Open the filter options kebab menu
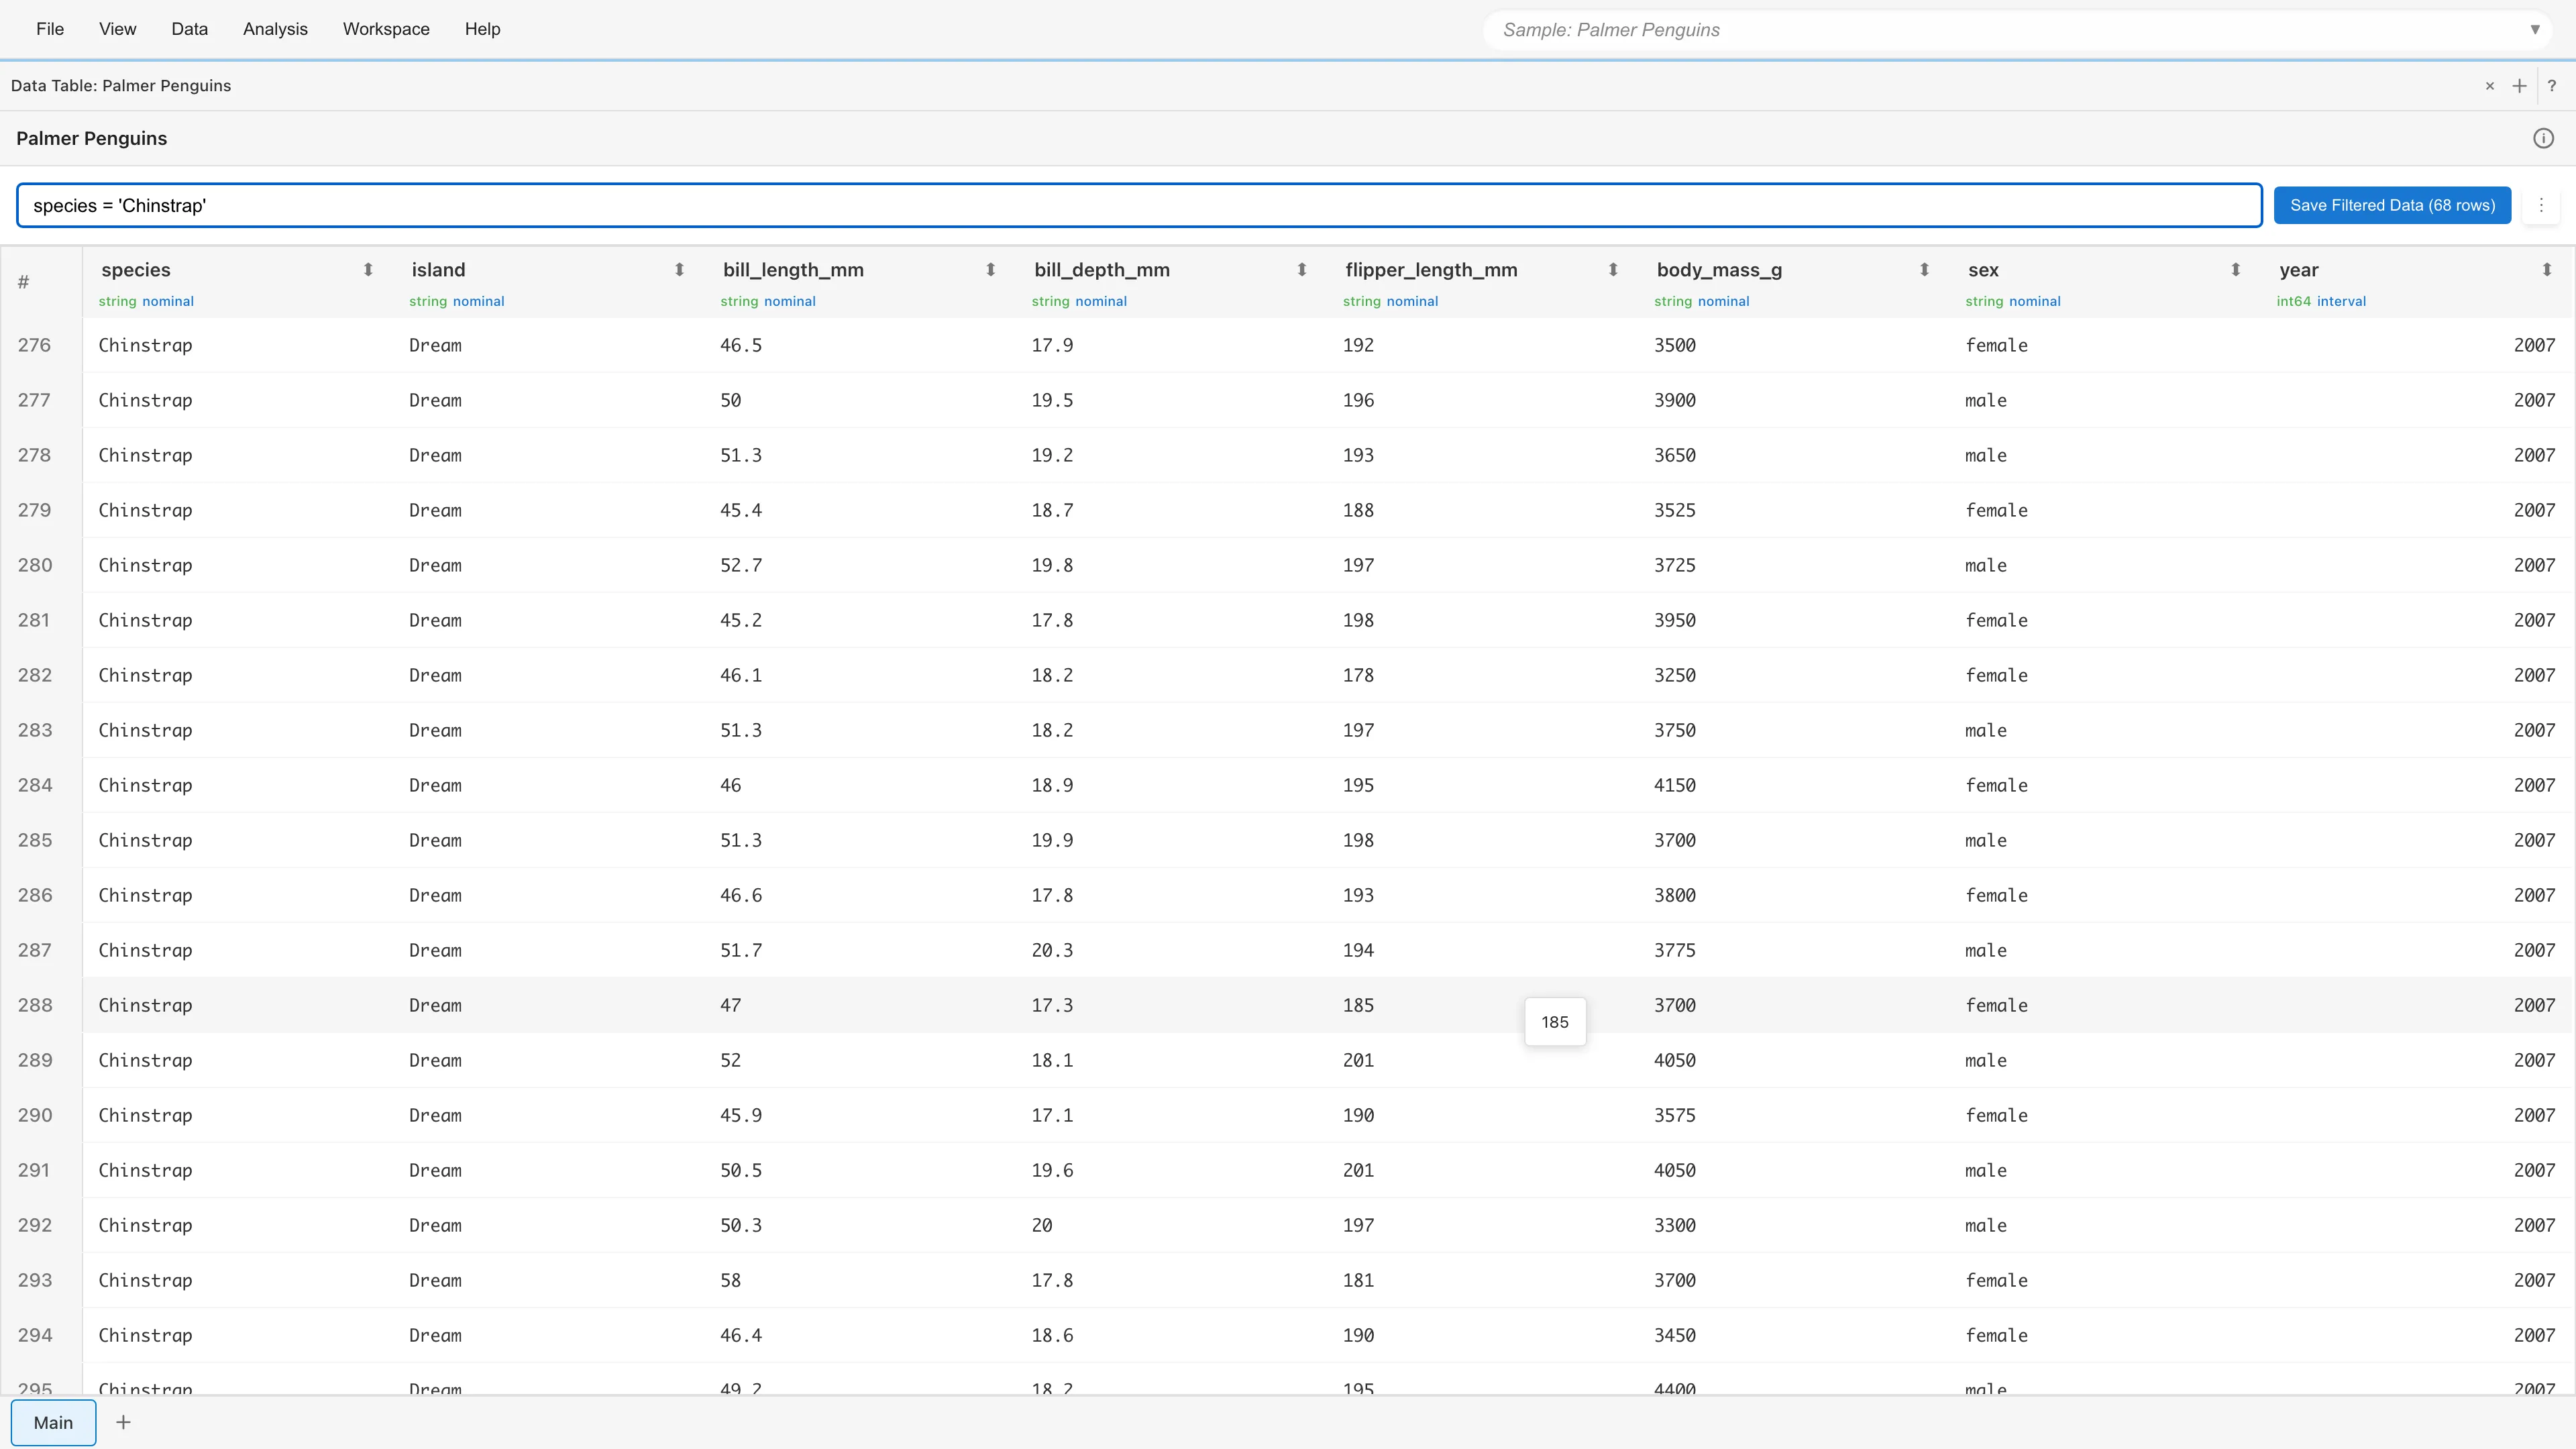2576x1449 pixels. [x=2540, y=205]
